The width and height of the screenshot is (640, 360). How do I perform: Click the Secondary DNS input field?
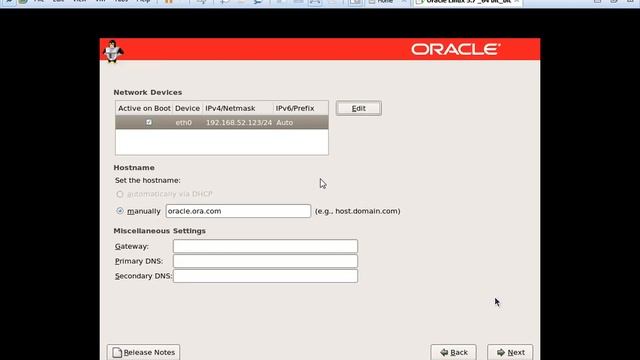tap(265, 276)
